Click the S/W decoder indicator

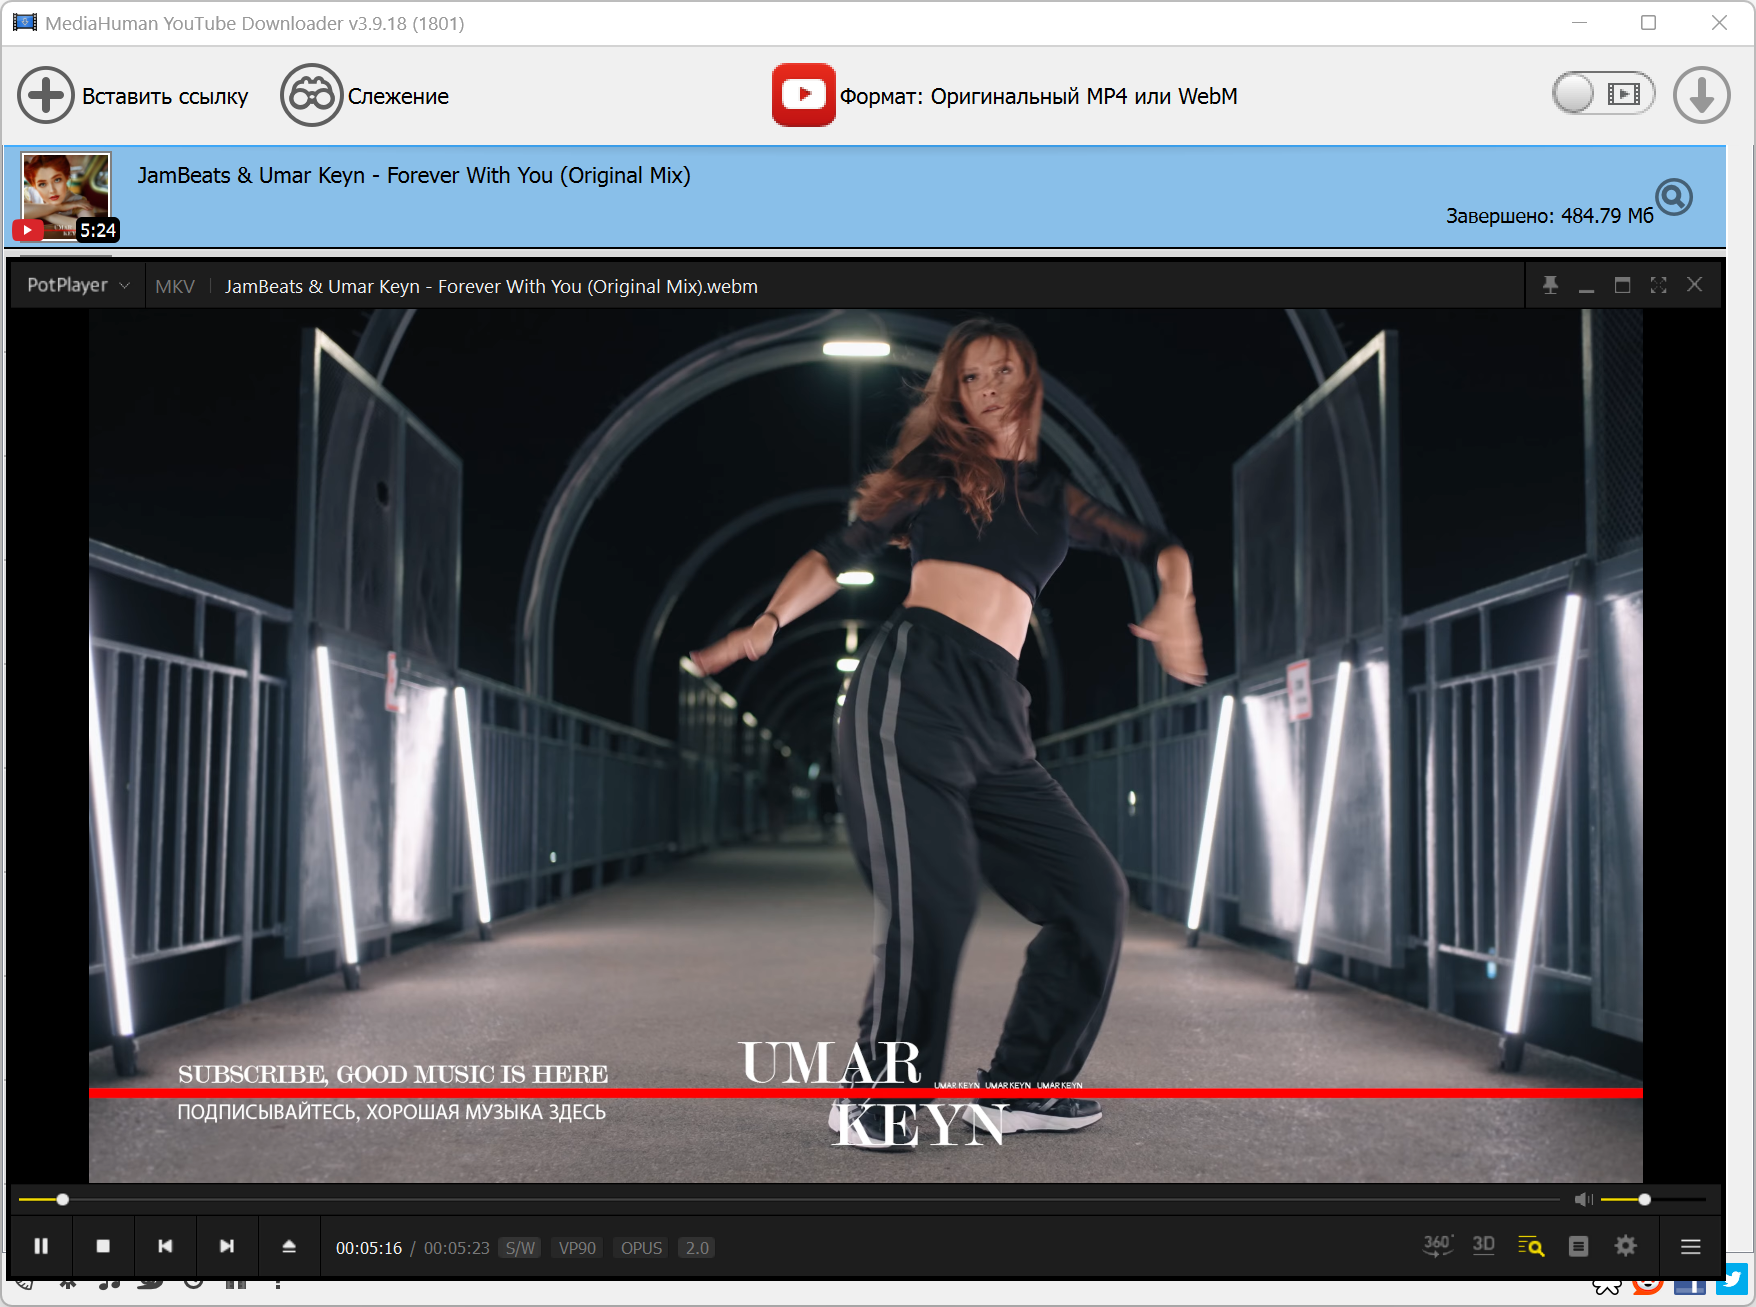coord(520,1248)
